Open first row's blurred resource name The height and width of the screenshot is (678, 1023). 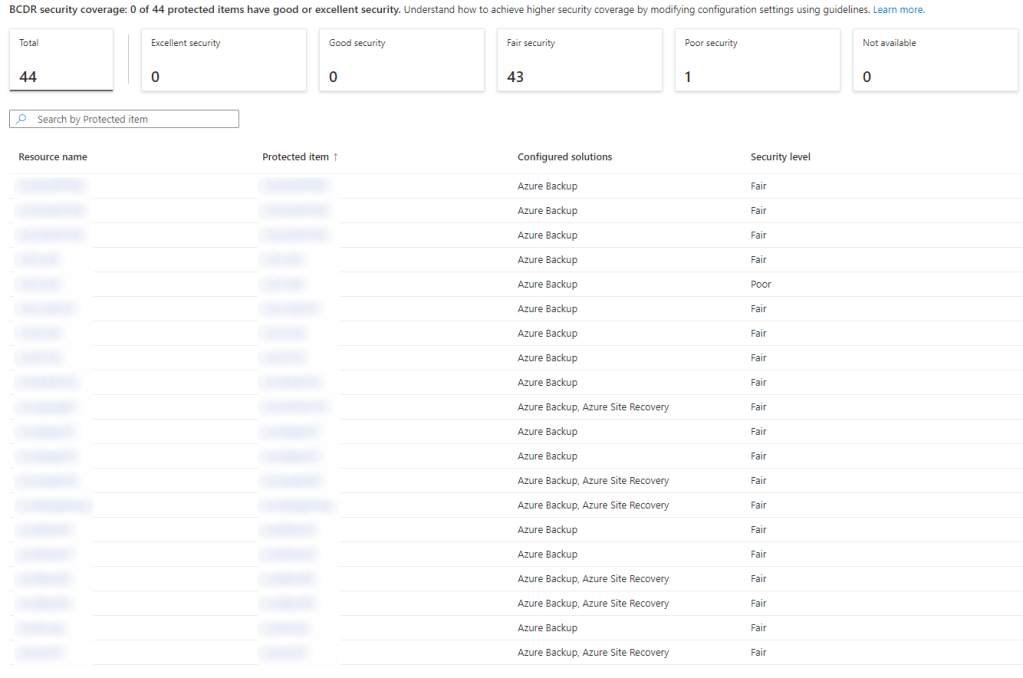[x=51, y=186]
